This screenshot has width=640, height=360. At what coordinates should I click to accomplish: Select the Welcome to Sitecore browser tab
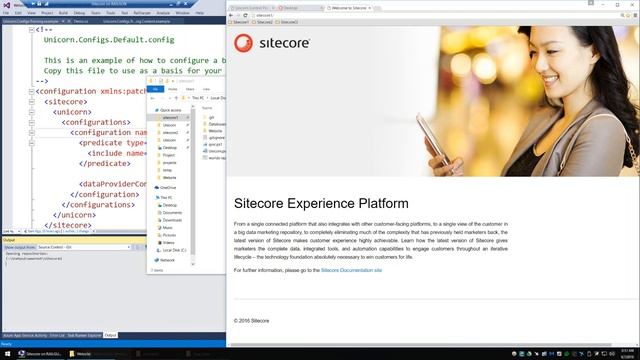coord(349,8)
